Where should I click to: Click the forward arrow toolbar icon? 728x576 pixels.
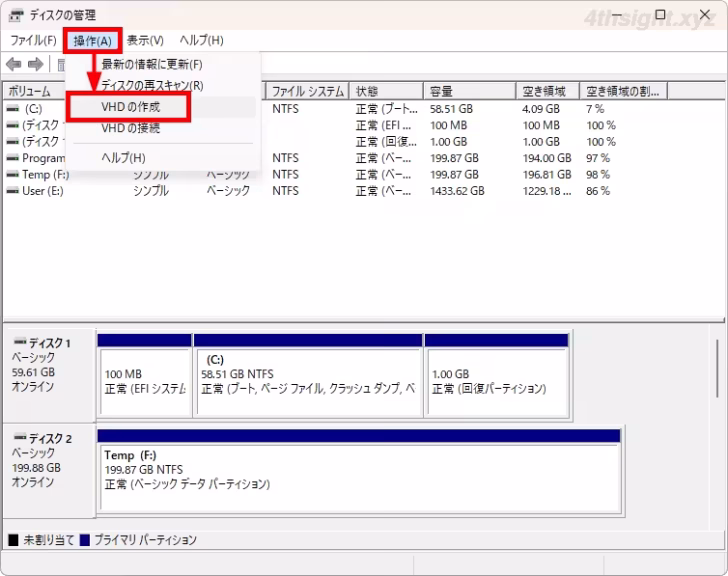point(35,64)
